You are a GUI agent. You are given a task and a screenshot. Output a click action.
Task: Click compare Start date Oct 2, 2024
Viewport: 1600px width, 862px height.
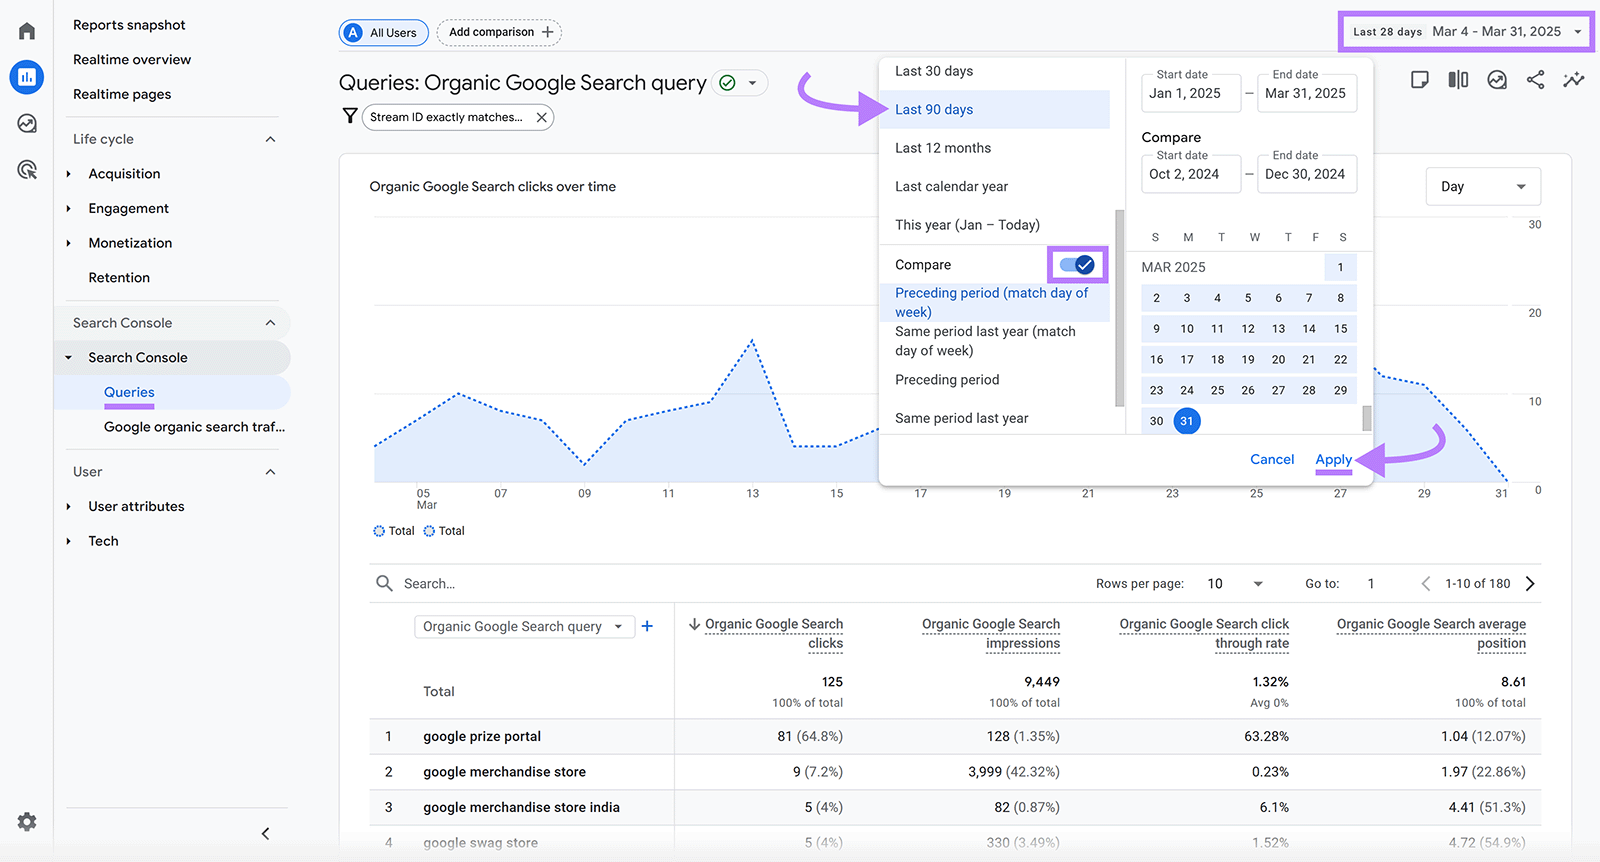[1191, 174]
